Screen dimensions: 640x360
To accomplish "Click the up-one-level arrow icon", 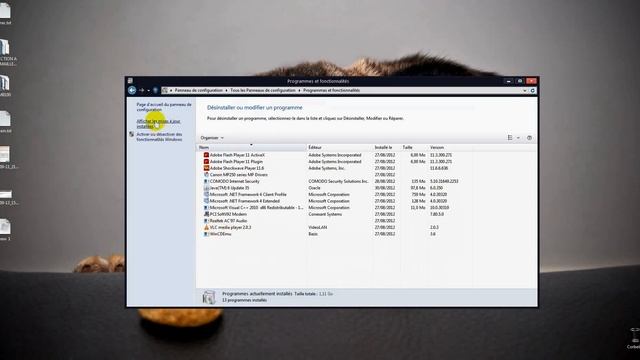I will click(156, 90).
